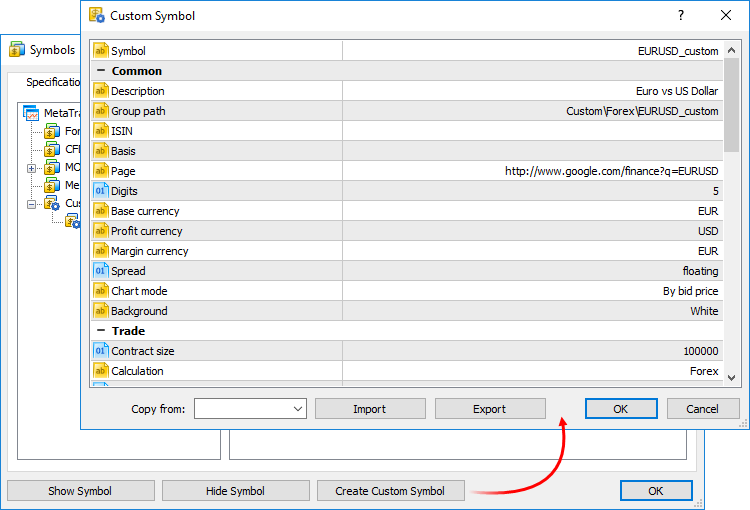
Task: Expand the MOEX tree node in Symbols
Action: (32, 167)
